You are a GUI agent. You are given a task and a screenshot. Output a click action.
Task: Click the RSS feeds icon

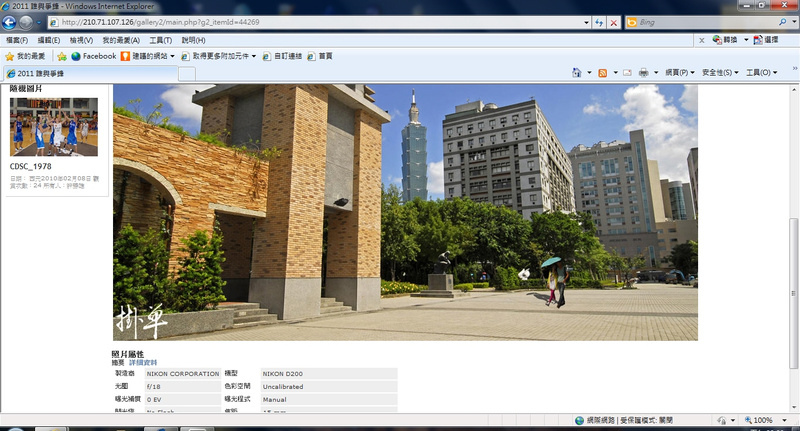603,72
